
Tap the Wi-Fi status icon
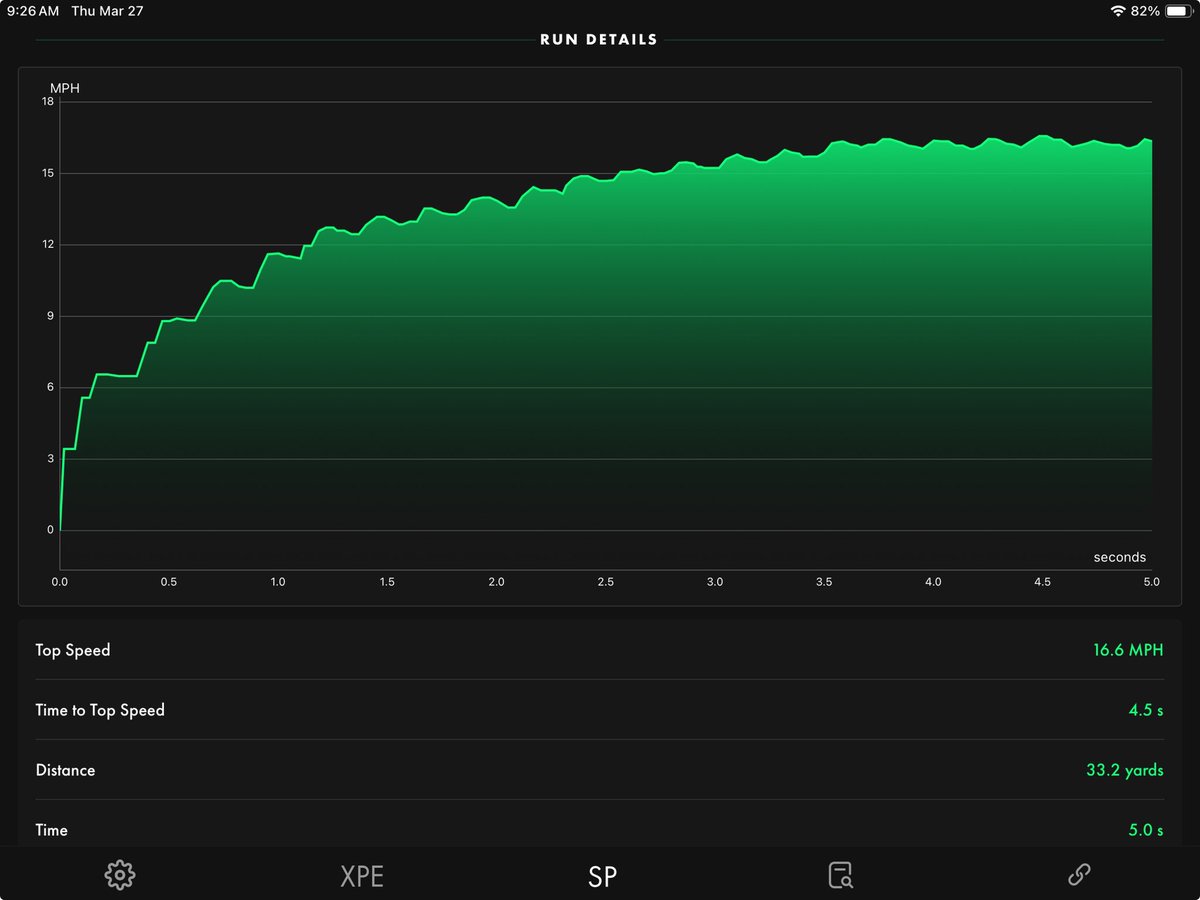(x=1118, y=11)
